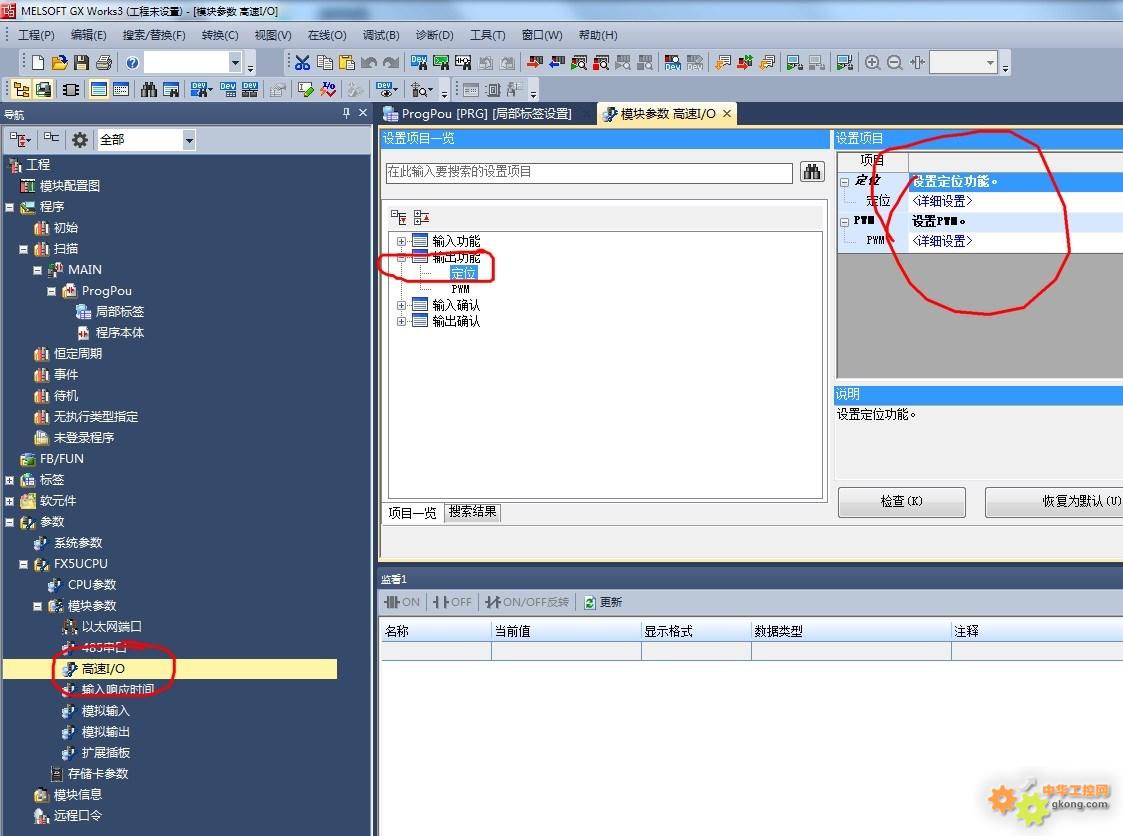Screen dimensions: 1123x836
Task: Select PWM in settings item tree
Action: [461, 289]
